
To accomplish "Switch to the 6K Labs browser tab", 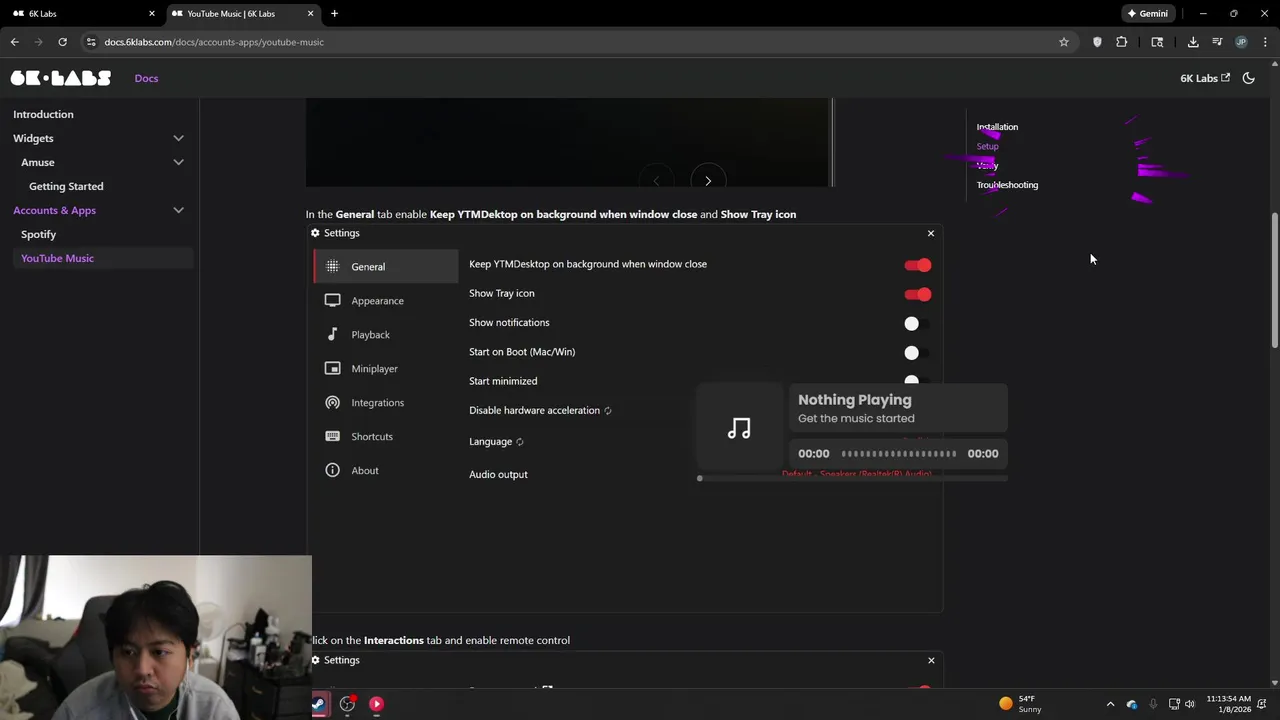I will [84, 13].
